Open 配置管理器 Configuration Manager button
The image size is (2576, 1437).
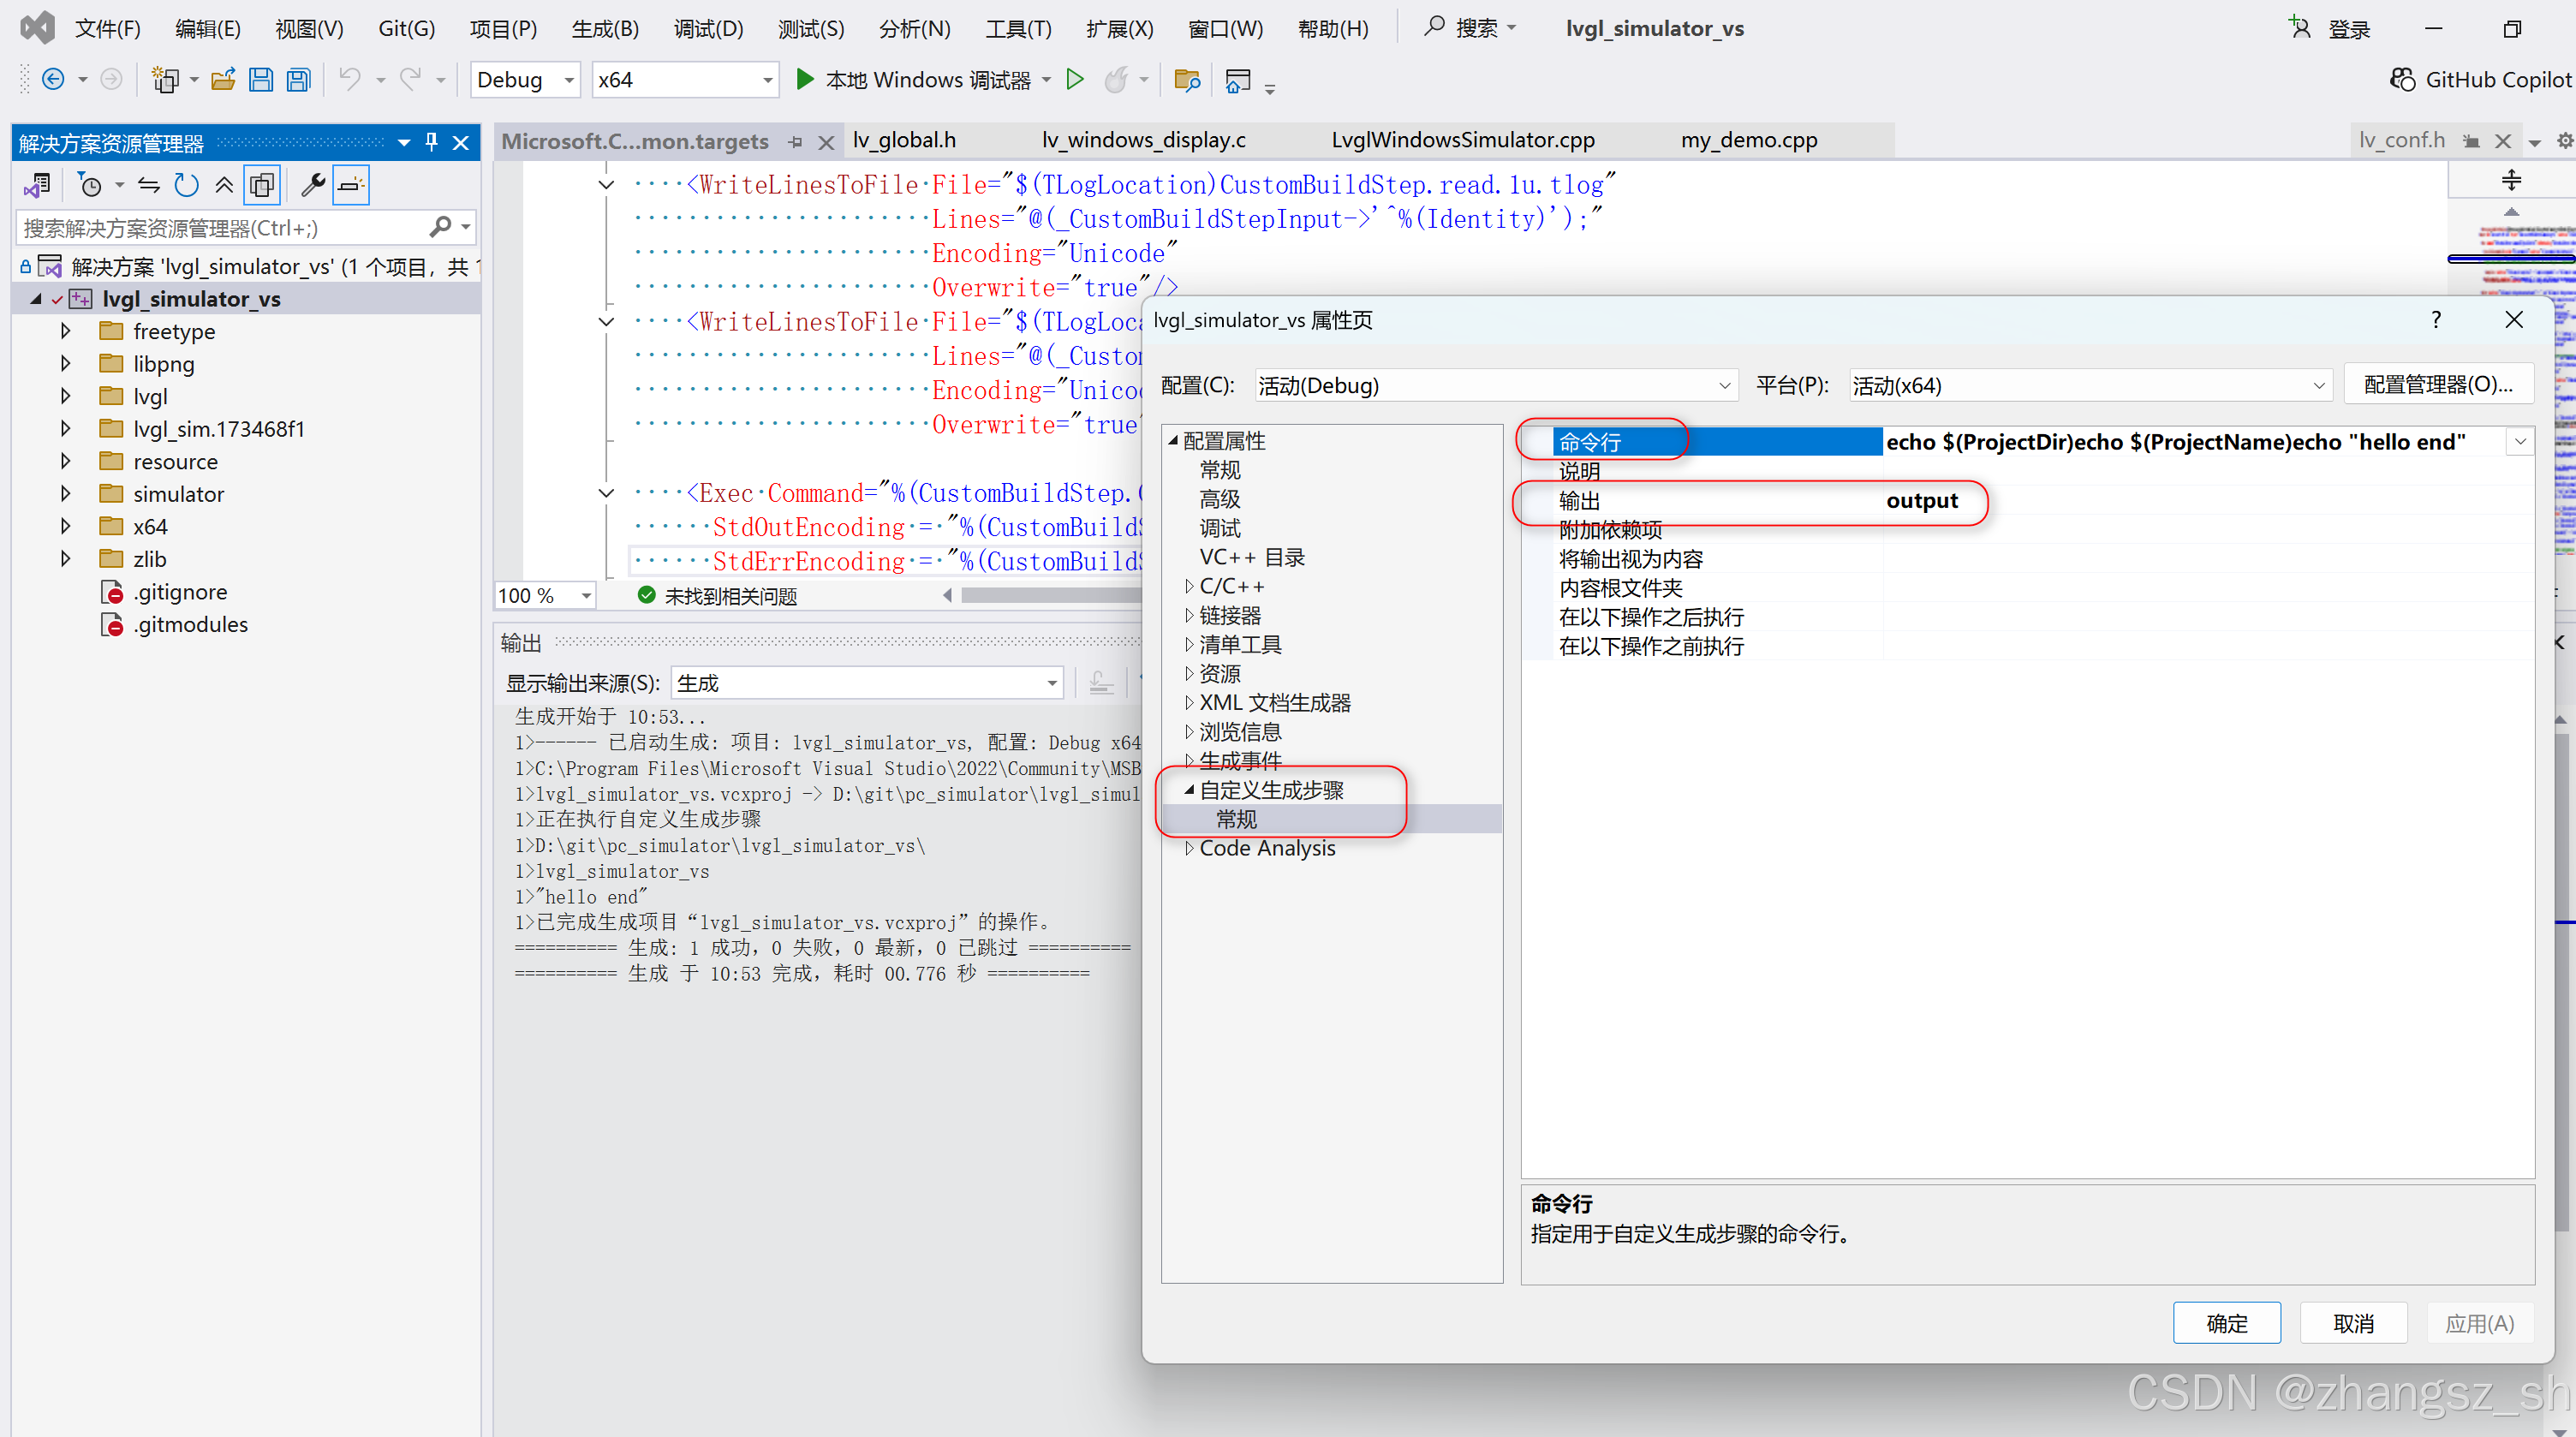2437,385
